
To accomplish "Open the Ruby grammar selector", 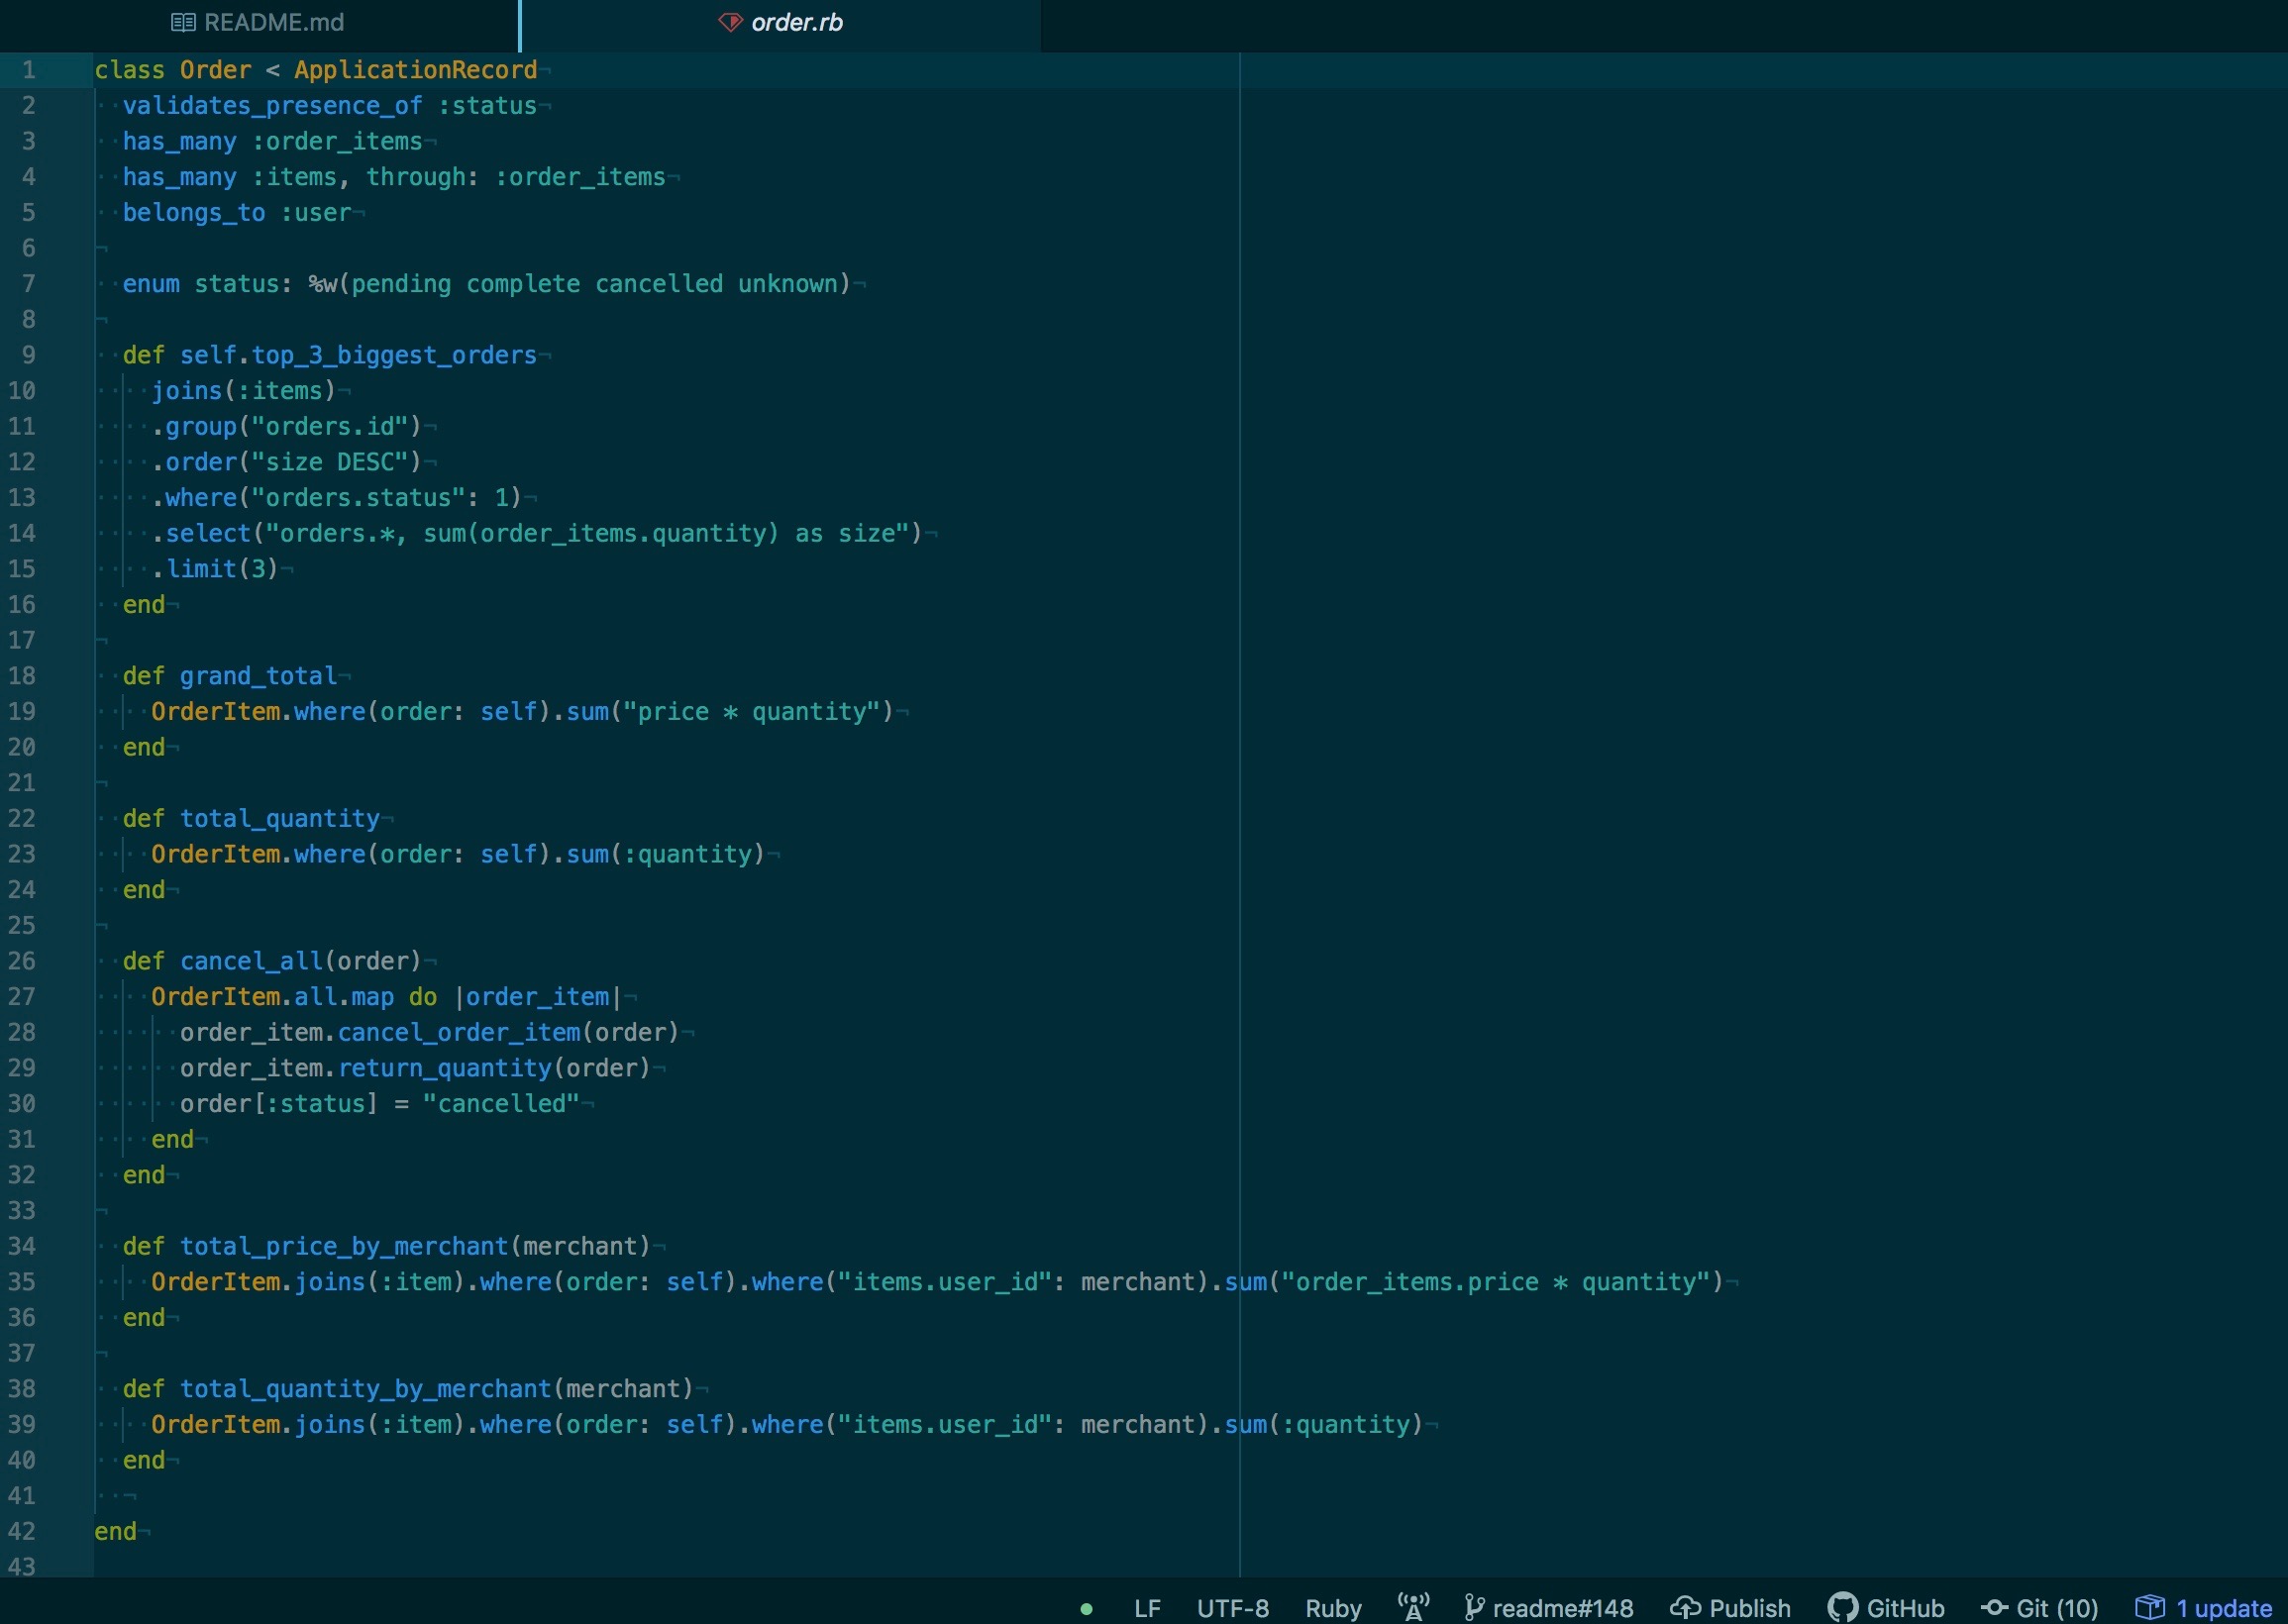I will (1333, 1608).
